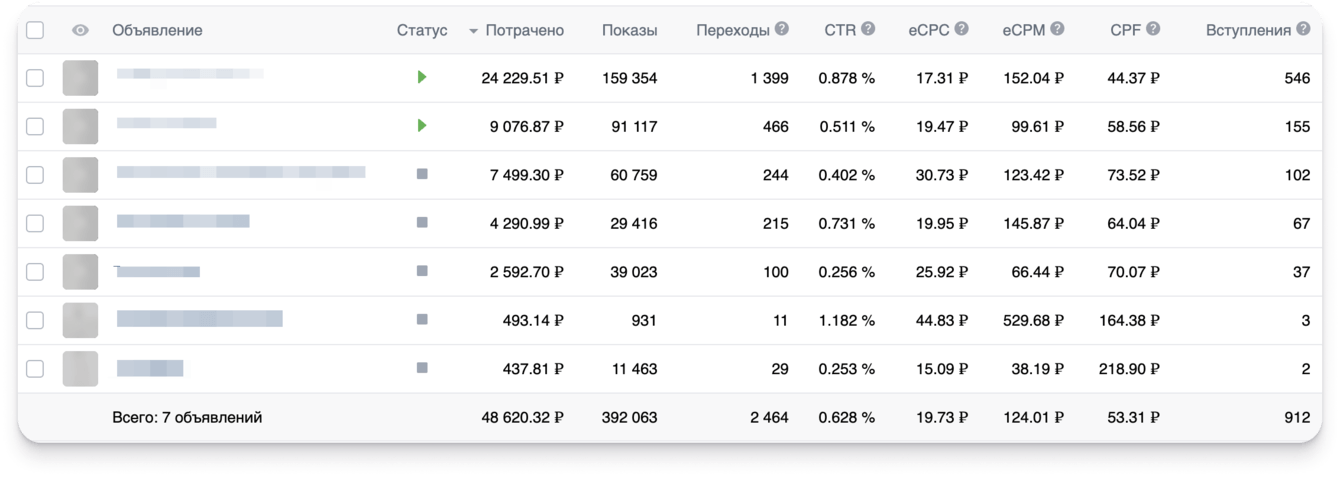Check the box for the first ad row
This screenshot has height=477, width=1340.
pyautogui.click(x=35, y=78)
